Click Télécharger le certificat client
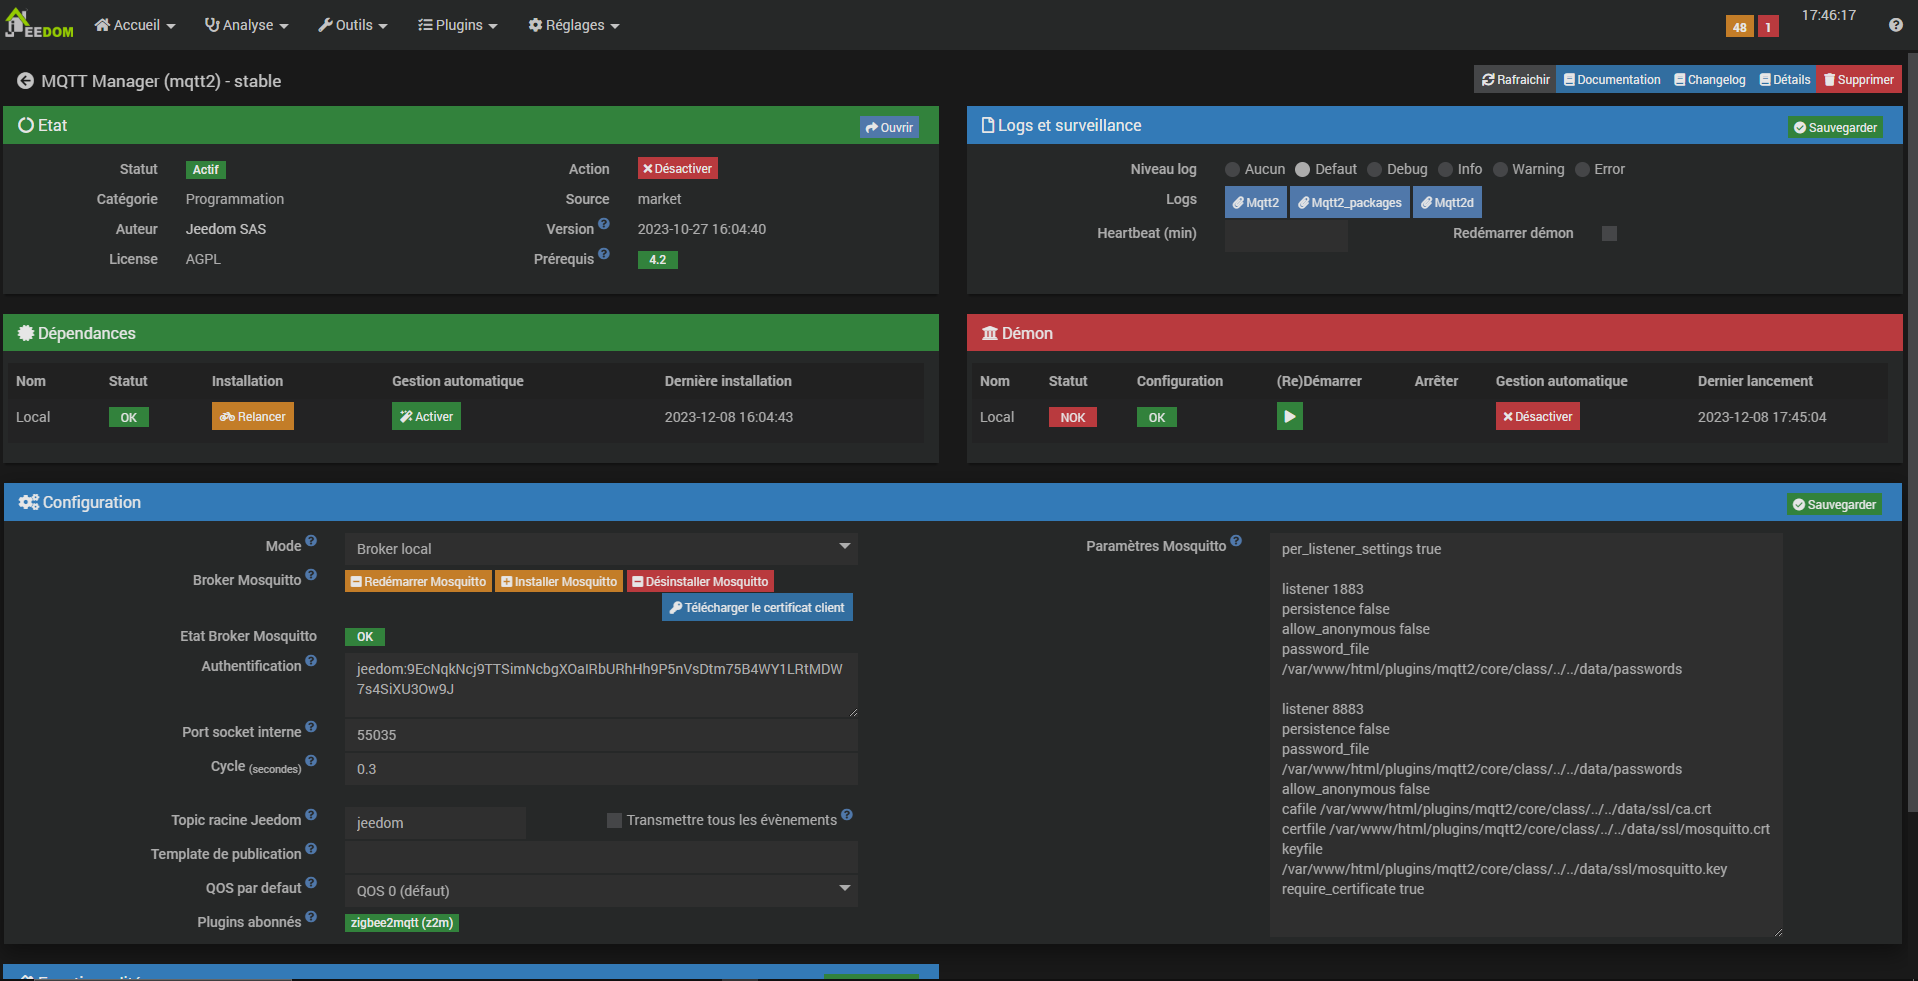The height and width of the screenshot is (981, 1918). (x=757, y=607)
